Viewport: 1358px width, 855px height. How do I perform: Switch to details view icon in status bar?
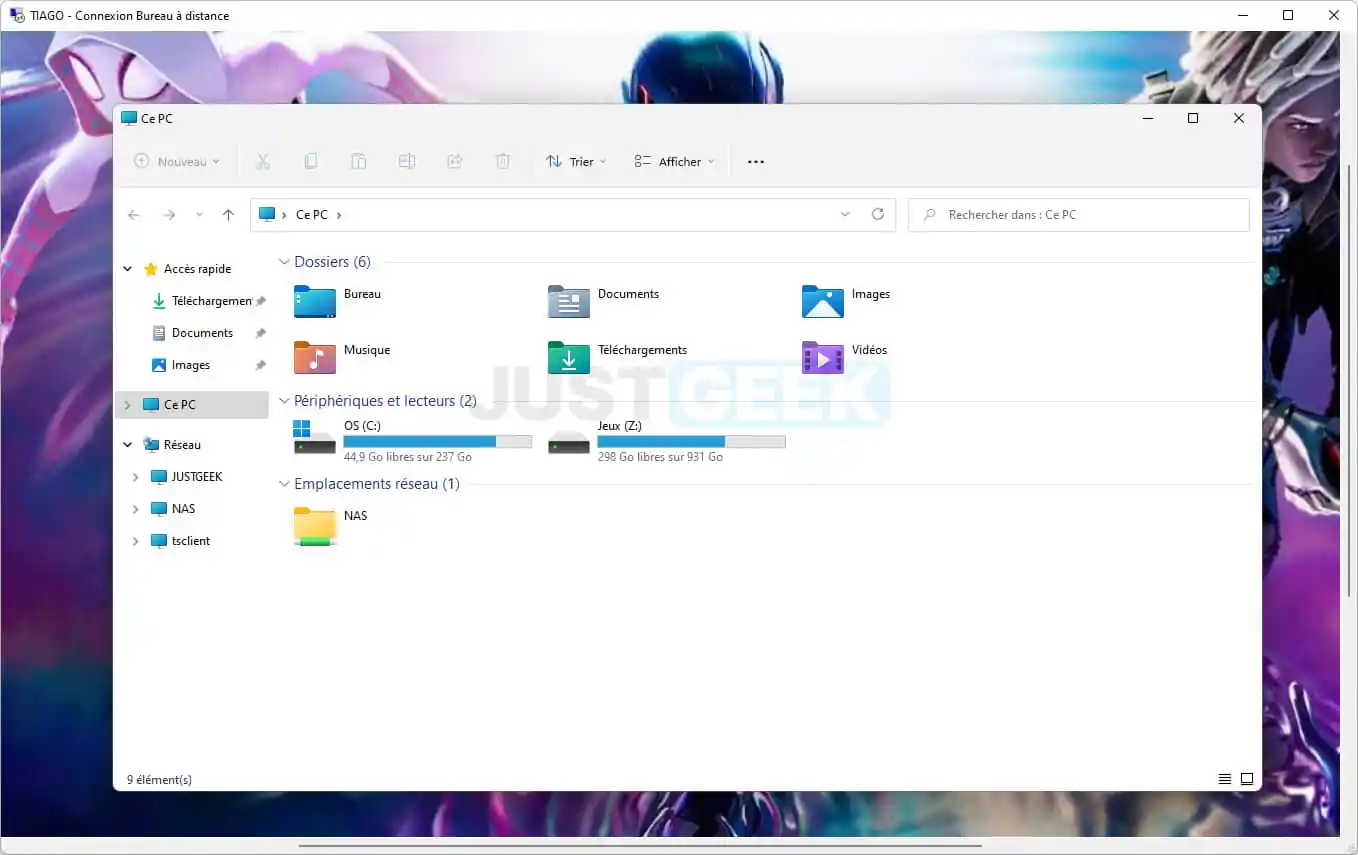coord(1224,779)
